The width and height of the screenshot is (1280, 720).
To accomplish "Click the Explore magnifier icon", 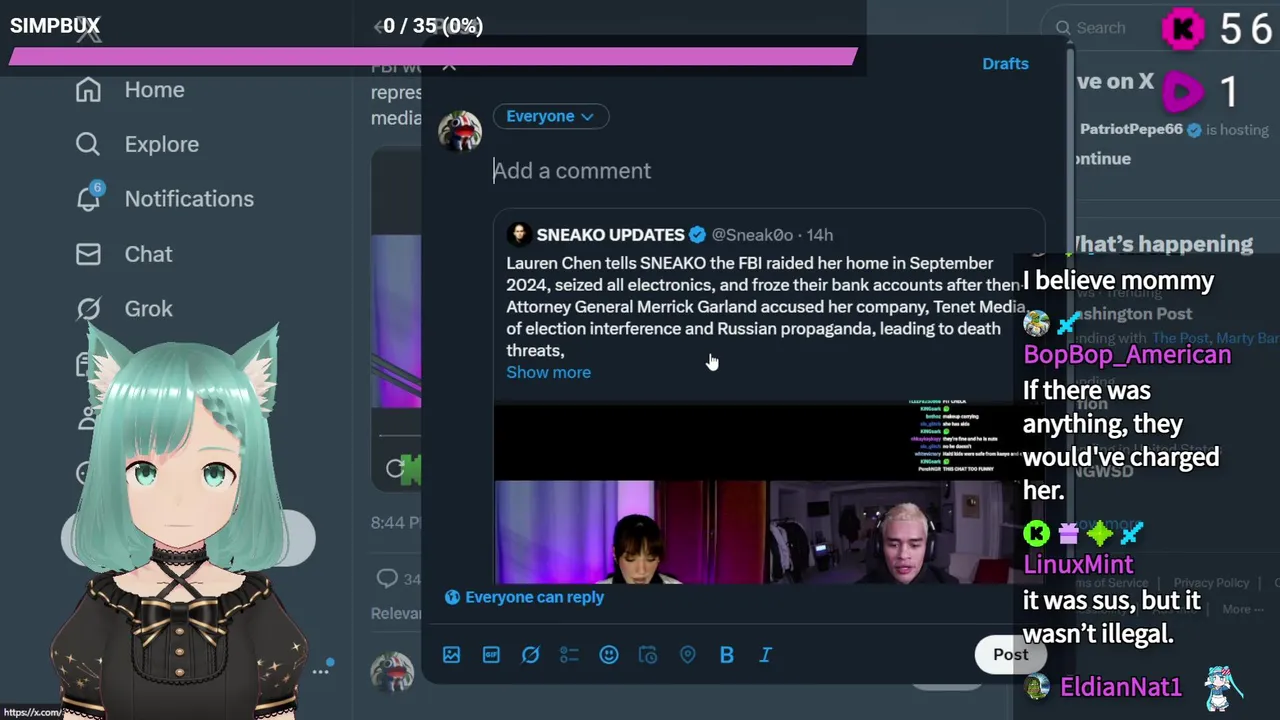I will coord(88,144).
